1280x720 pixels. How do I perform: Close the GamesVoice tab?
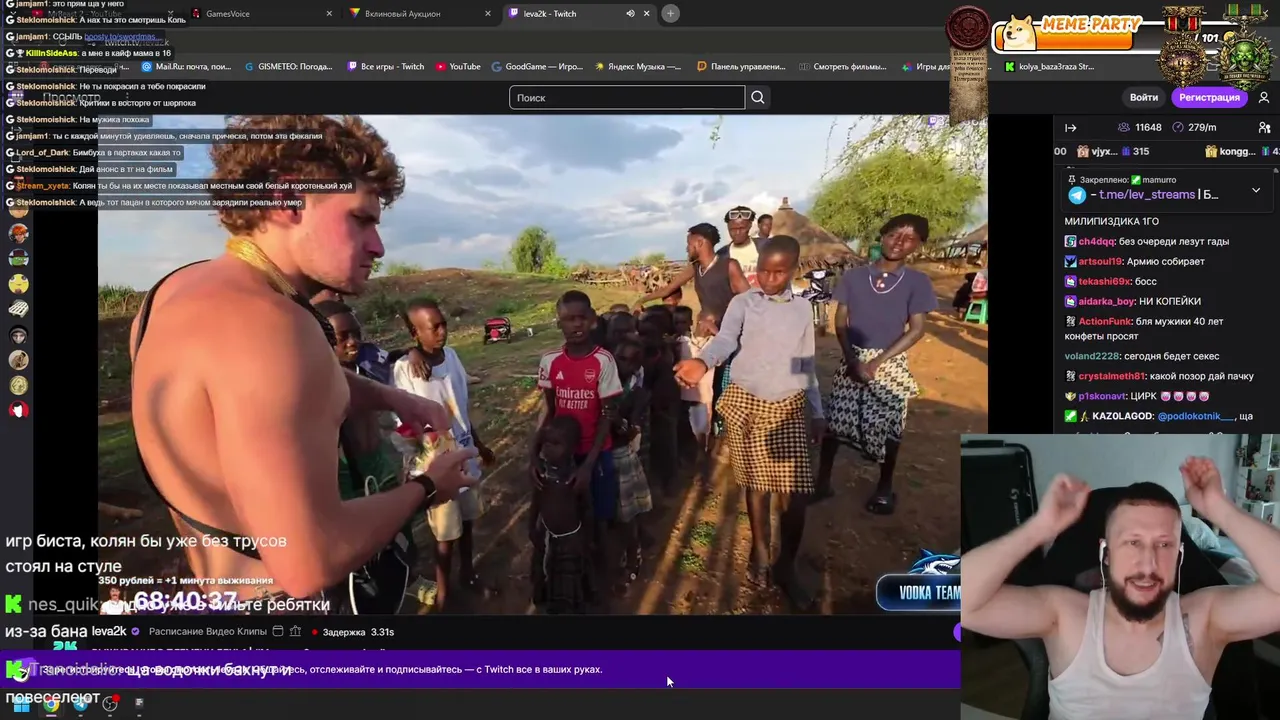click(329, 13)
